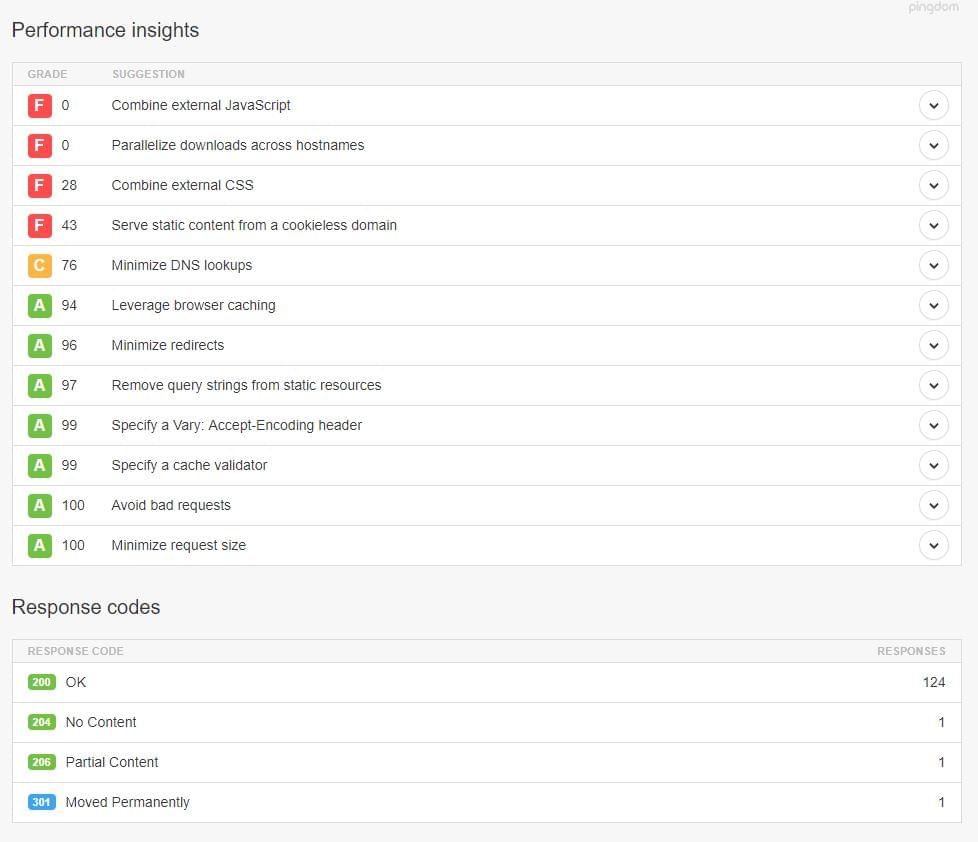Click the RESPONSES column header
Screen dimensions: 978x842
911,651
